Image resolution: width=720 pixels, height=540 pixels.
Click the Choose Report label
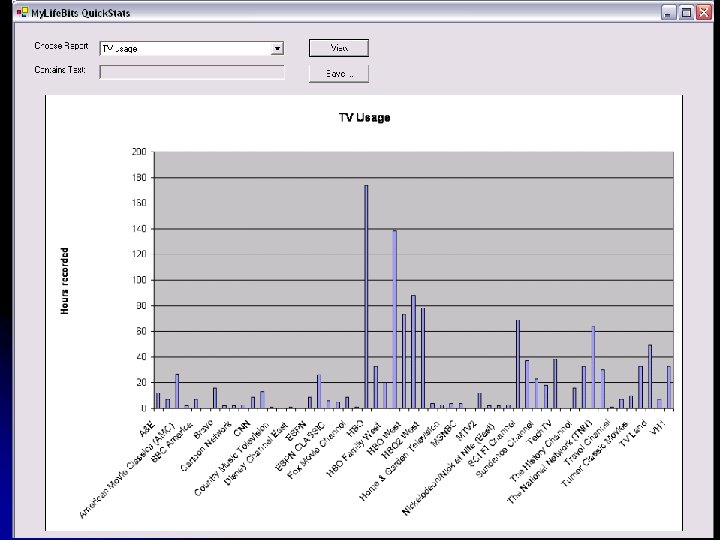coord(61,46)
